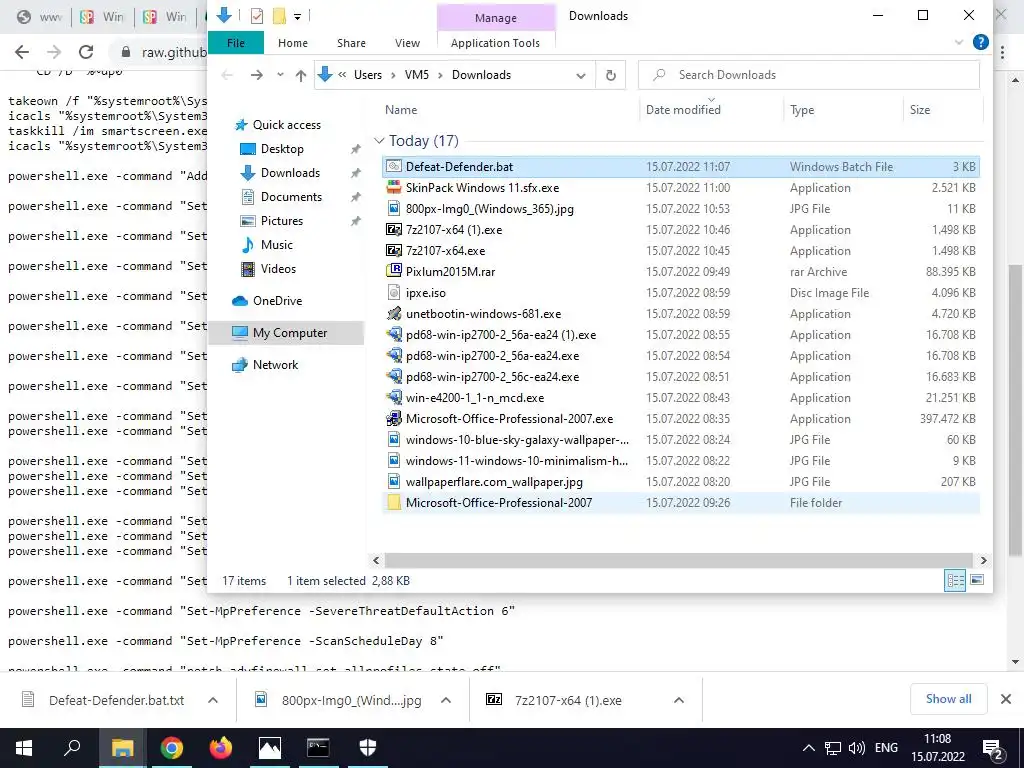The height and width of the screenshot is (768, 1024).
Task: Open Firefox from the taskbar
Action: pos(221,748)
